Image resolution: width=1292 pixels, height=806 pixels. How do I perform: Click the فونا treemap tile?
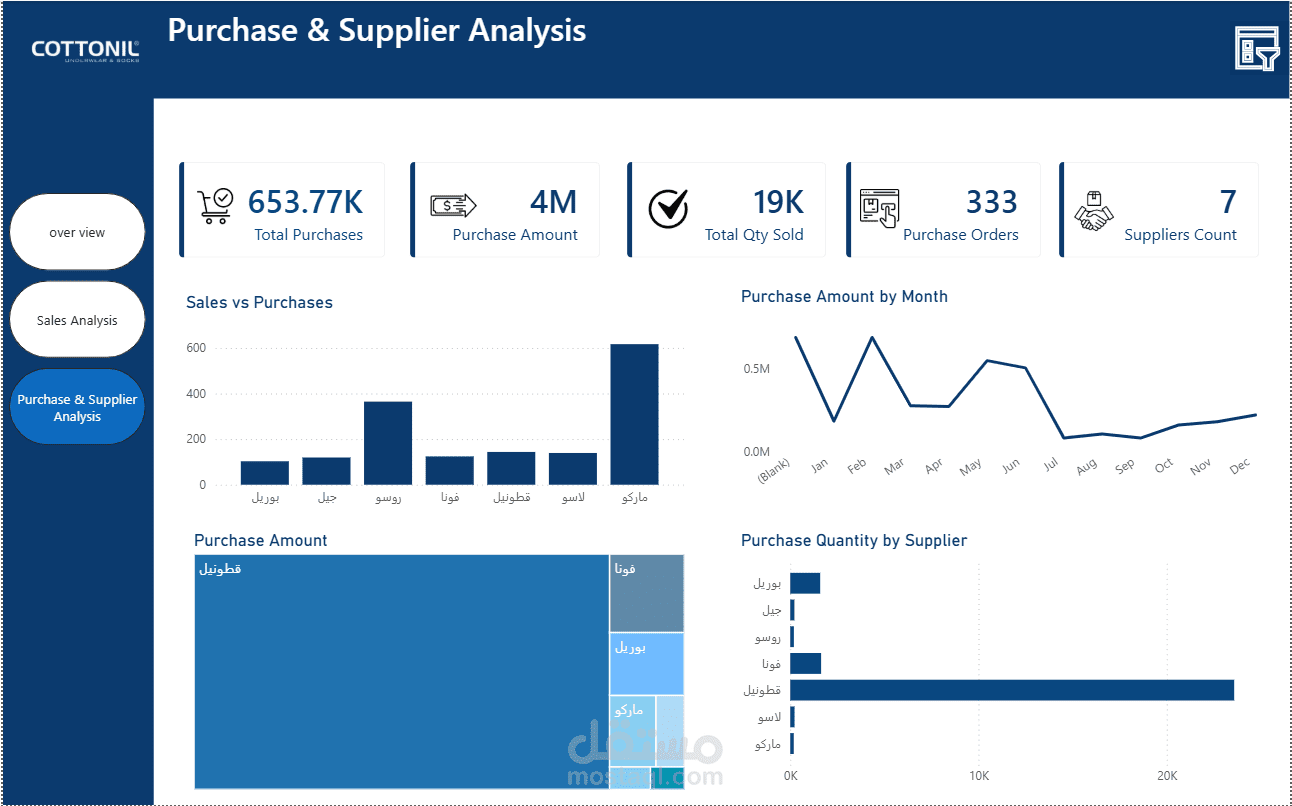click(647, 594)
